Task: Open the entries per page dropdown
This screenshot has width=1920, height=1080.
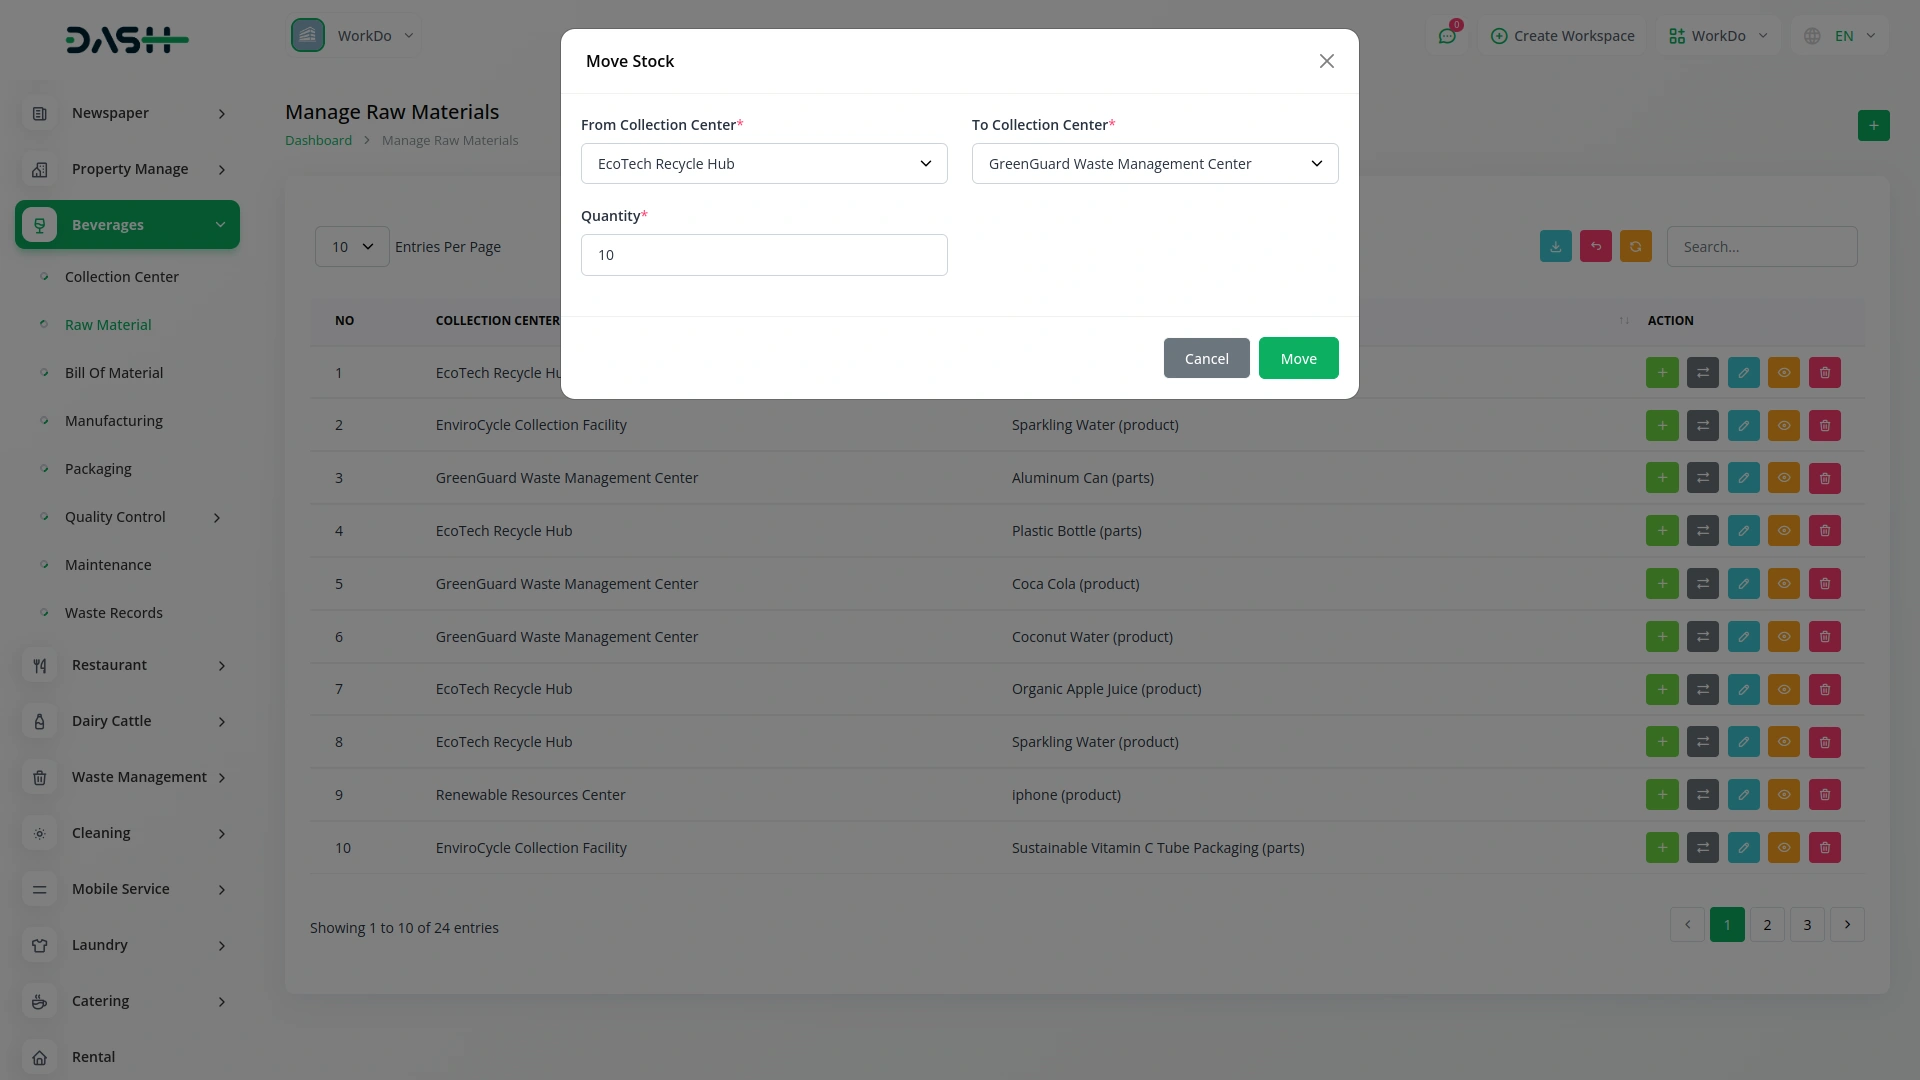Action: [x=352, y=247]
